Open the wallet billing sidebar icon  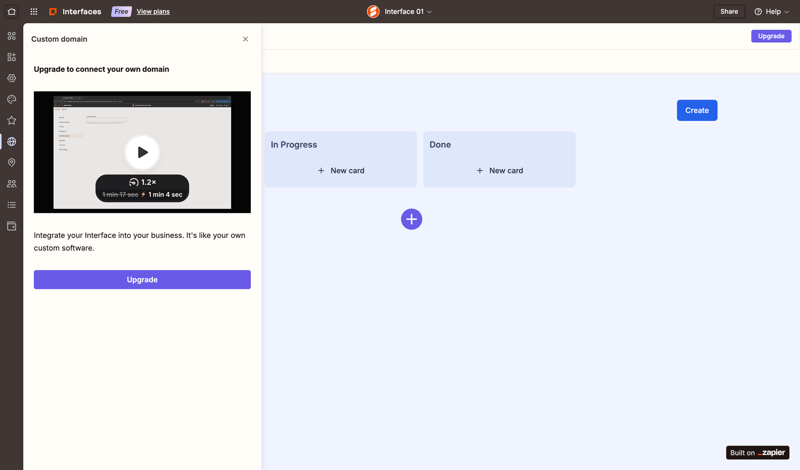(x=11, y=226)
